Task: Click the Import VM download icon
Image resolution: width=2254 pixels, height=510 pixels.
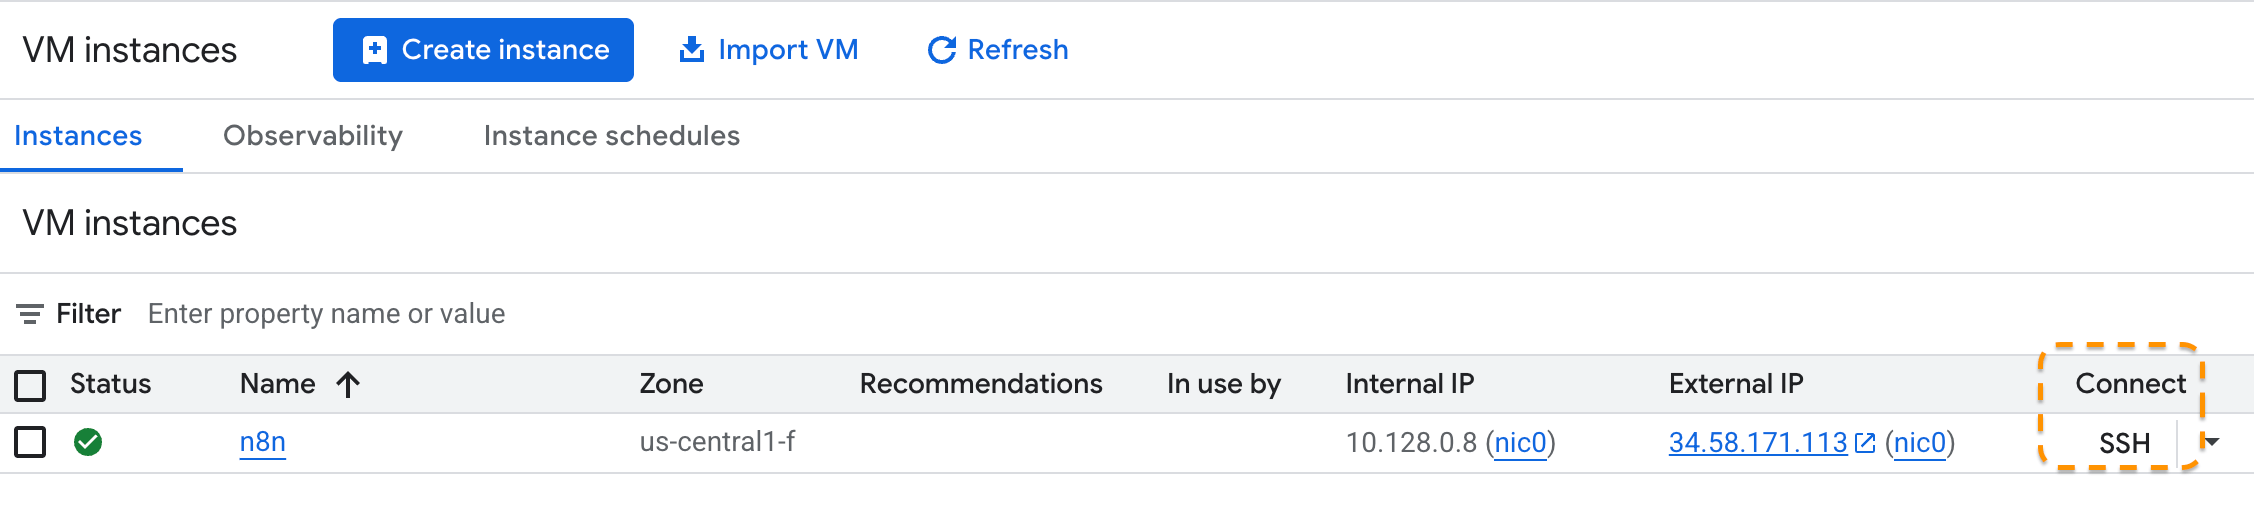Action: [691, 50]
